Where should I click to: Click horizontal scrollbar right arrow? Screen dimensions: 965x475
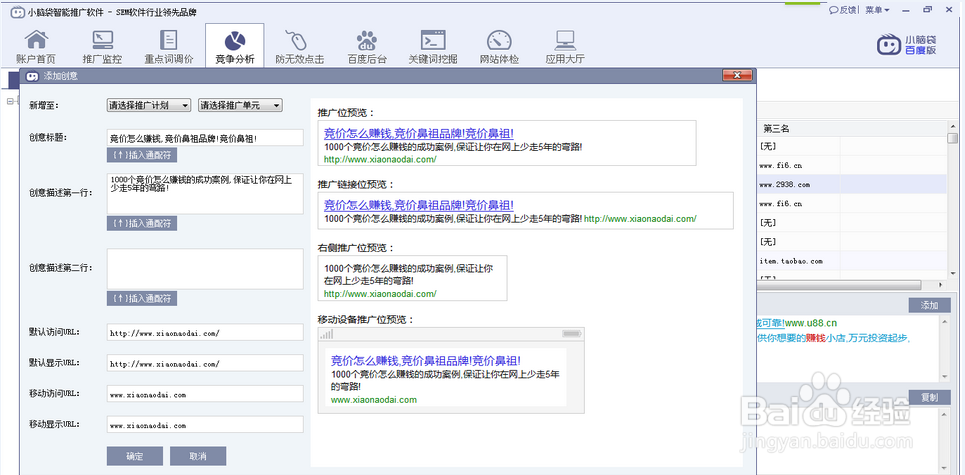coord(940,285)
